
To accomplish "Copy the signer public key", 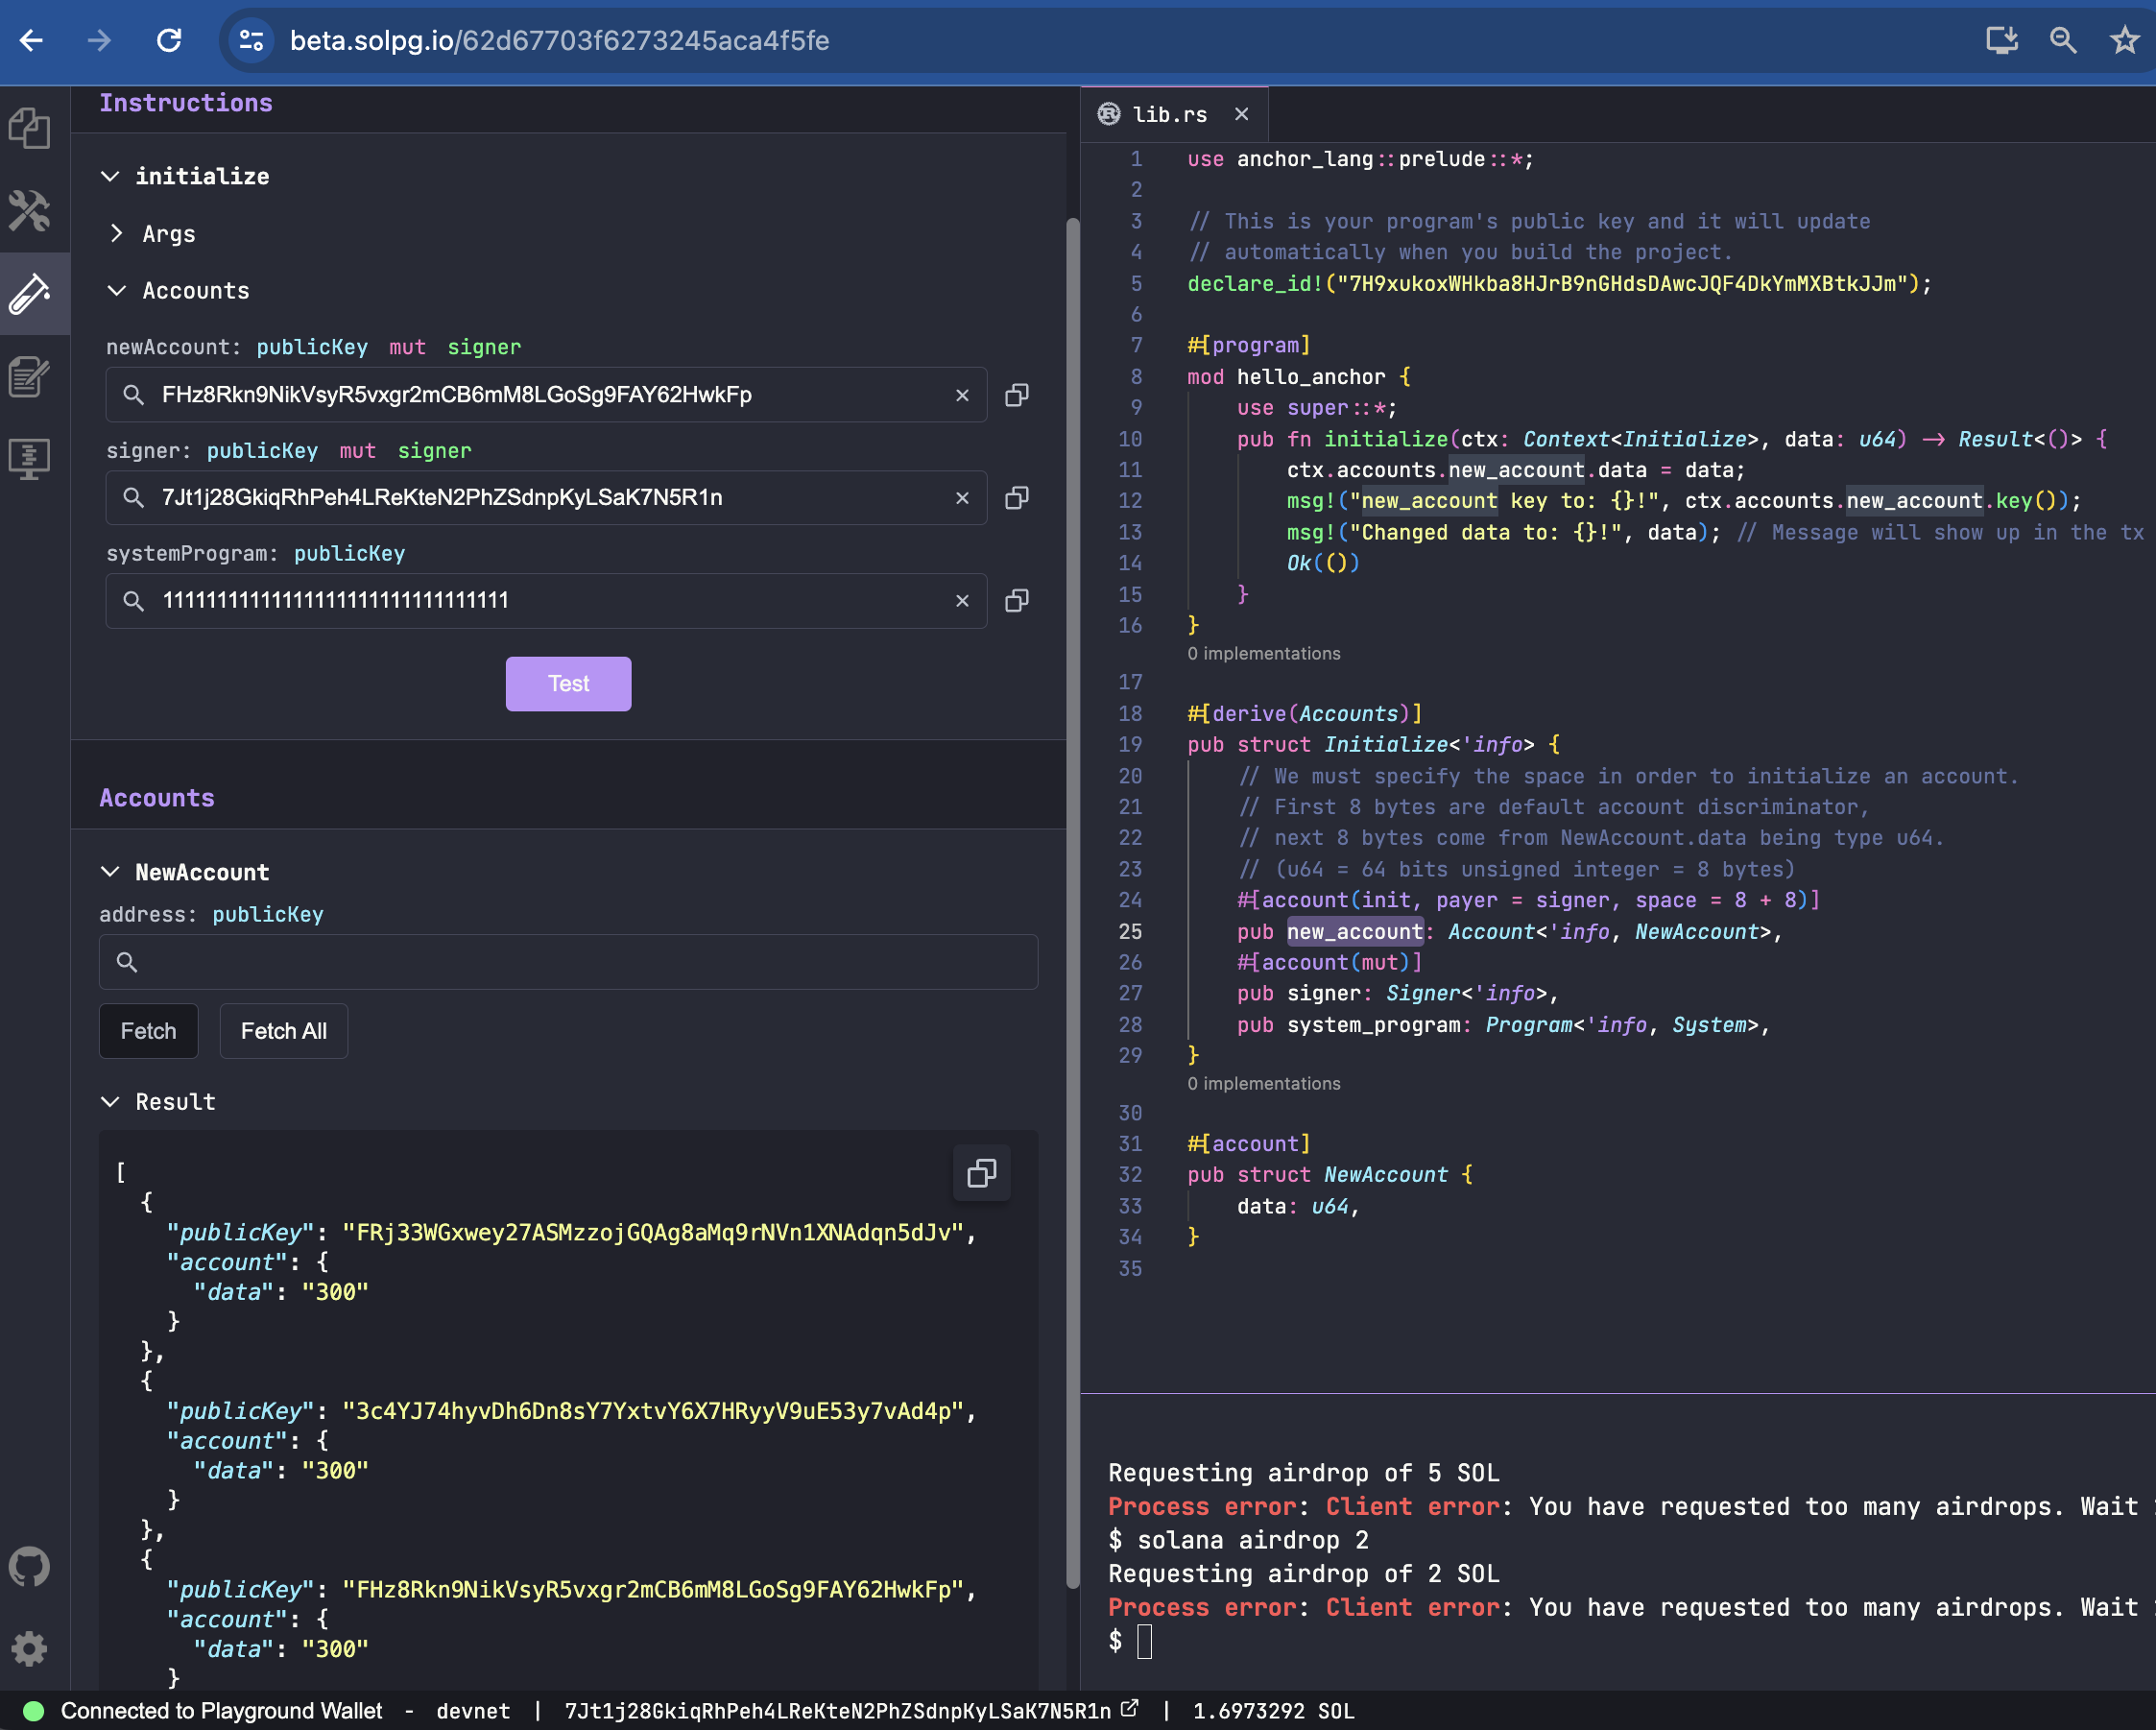I will [1017, 498].
